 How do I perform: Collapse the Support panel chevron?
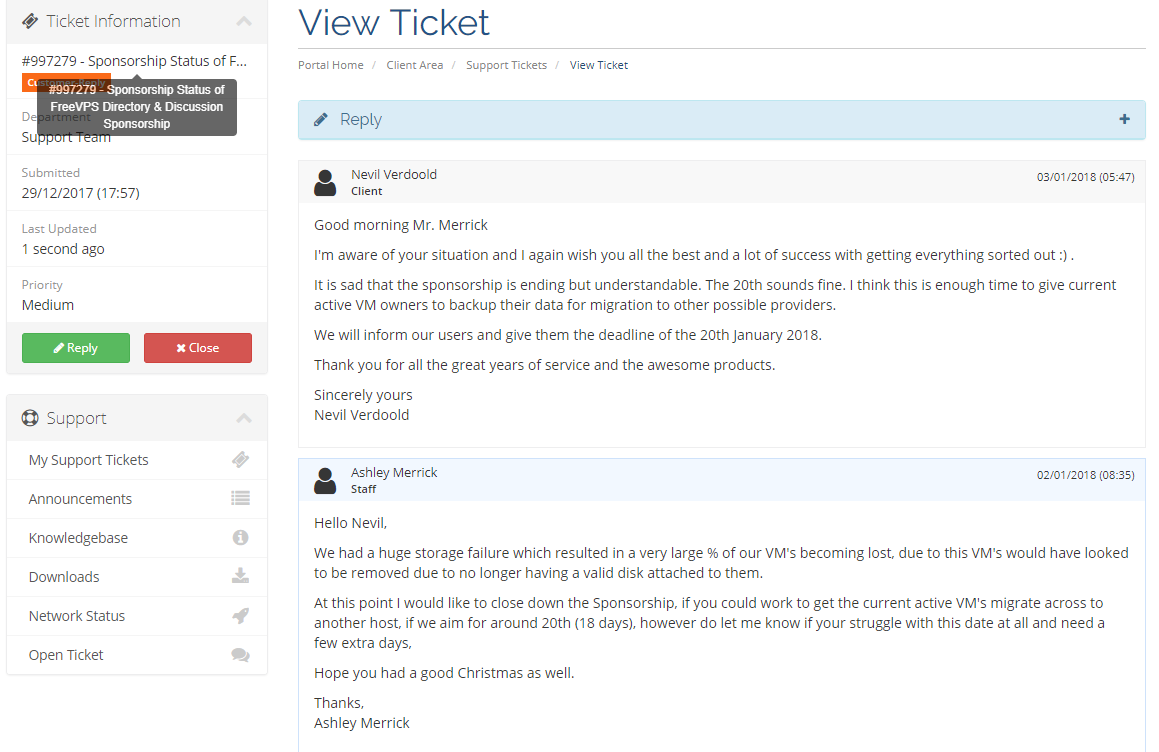(244, 419)
